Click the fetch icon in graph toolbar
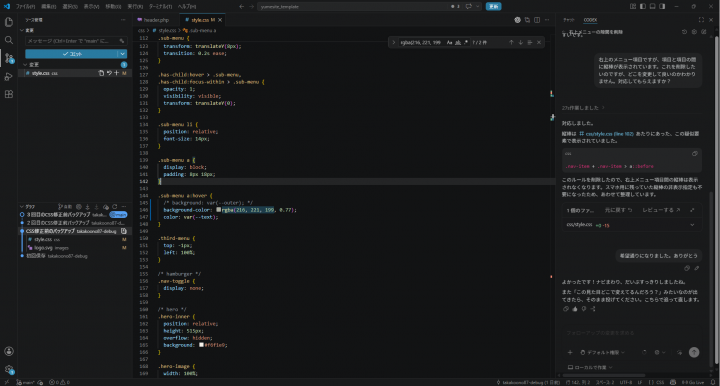720x386 pixels. click(87, 207)
